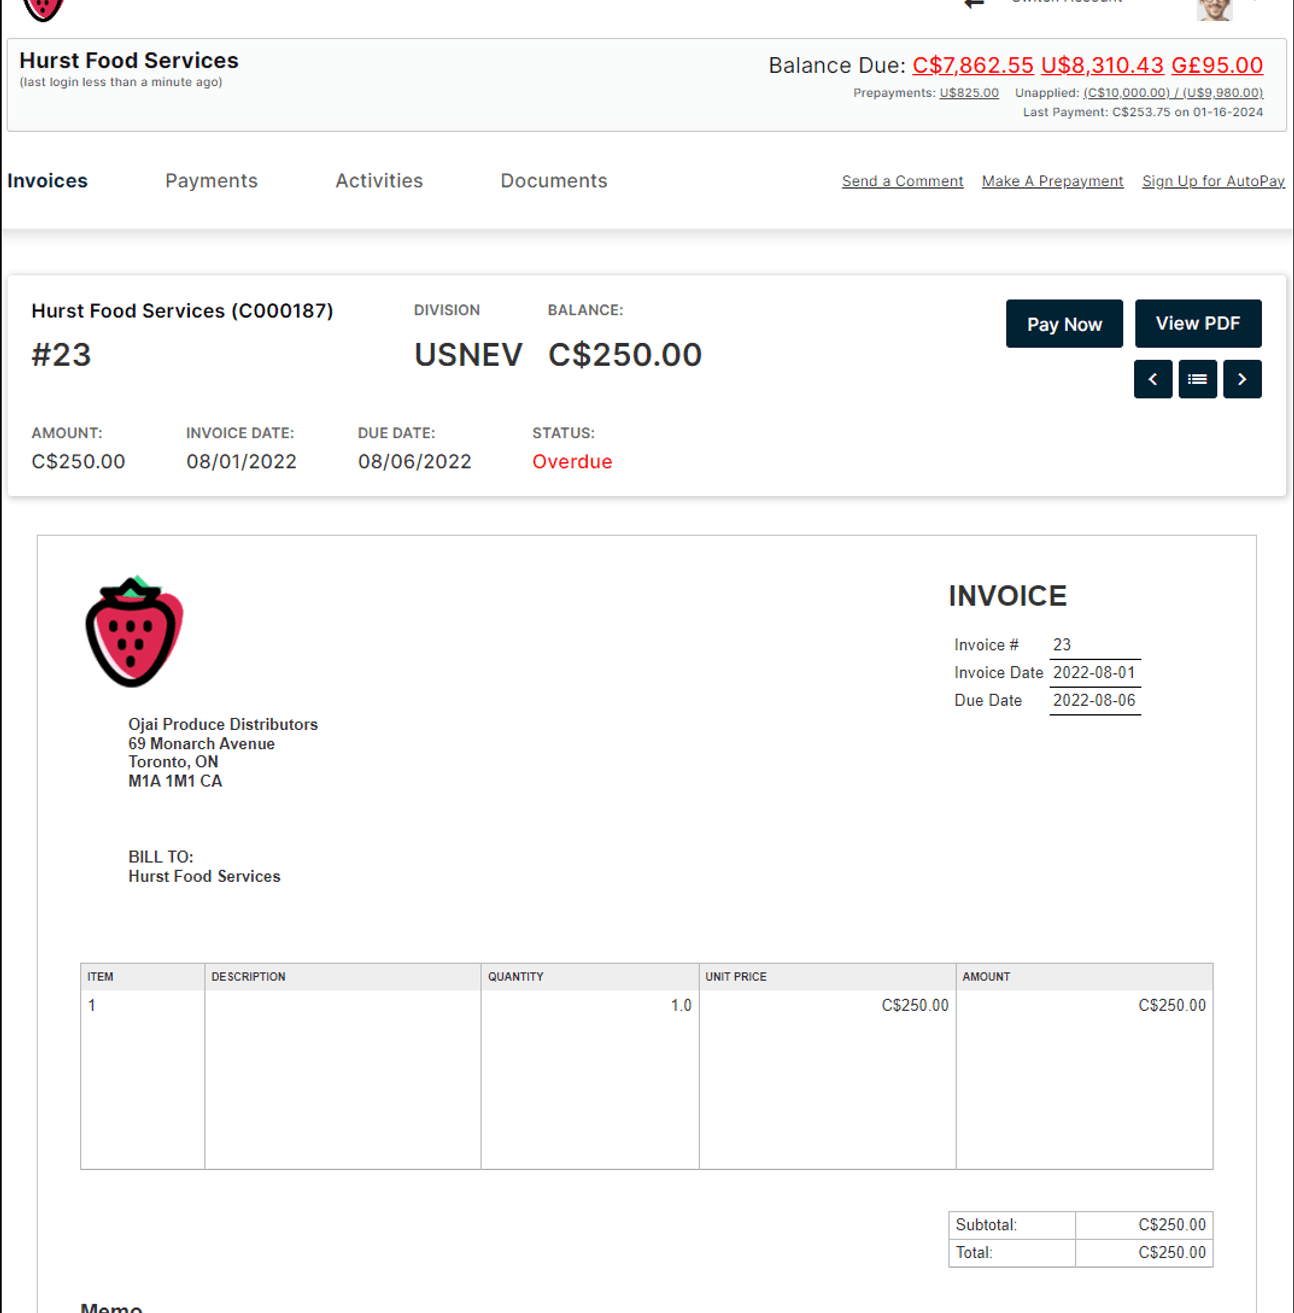
Task: Click the unit price cell C$250.00
Action: [x=915, y=1006]
